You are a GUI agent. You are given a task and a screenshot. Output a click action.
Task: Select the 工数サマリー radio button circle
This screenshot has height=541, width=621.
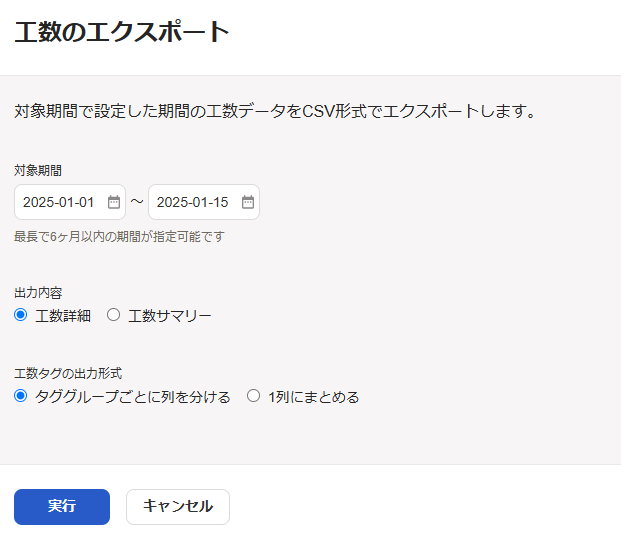[x=113, y=315]
